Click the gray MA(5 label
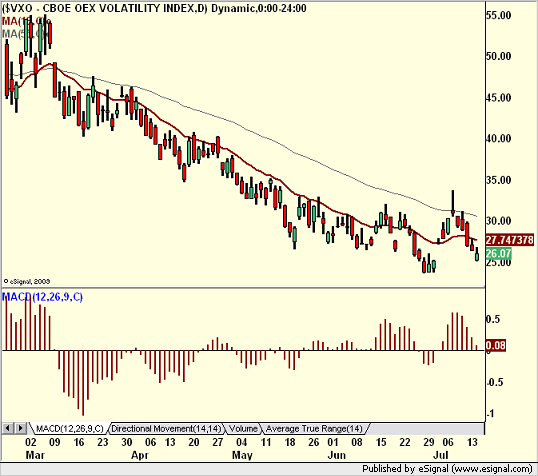This screenshot has width=538, height=476. pyautogui.click(x=25, y=34)
